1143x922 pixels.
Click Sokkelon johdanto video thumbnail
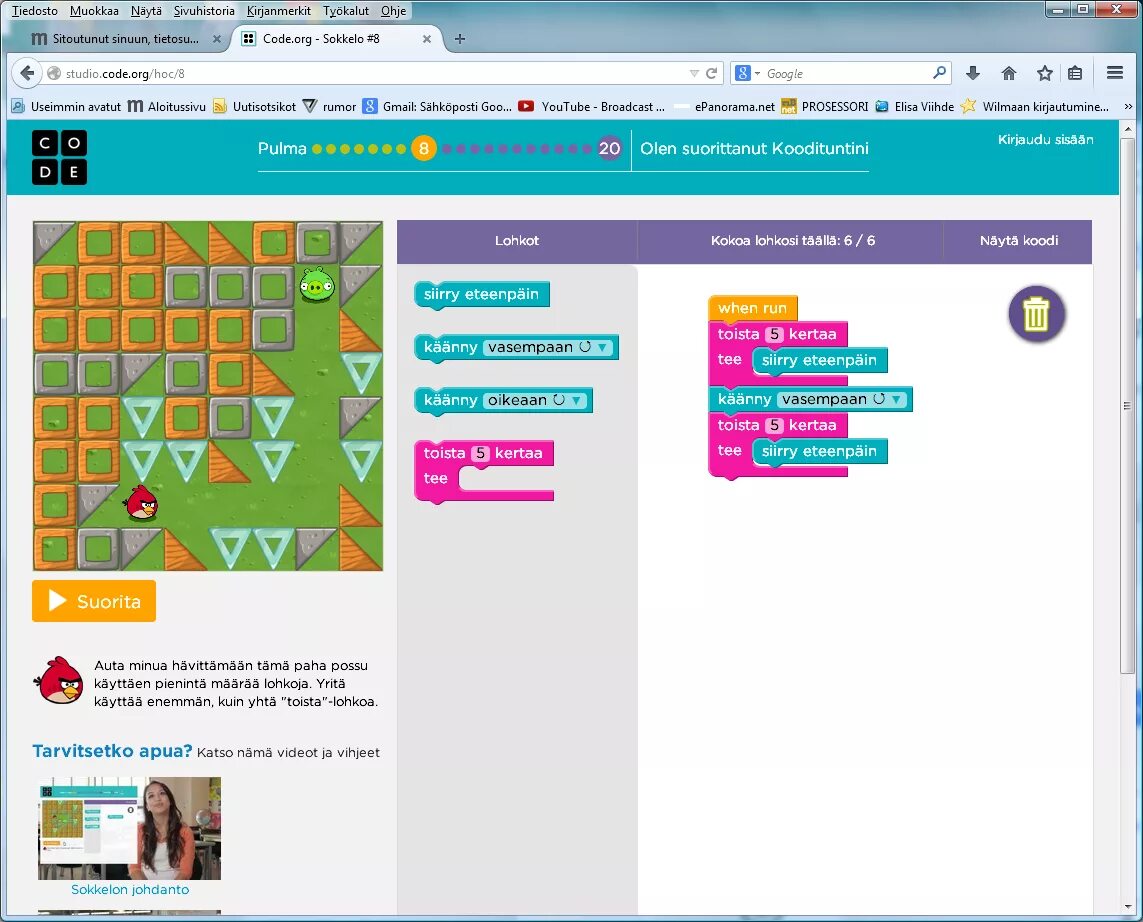[130, 829]
